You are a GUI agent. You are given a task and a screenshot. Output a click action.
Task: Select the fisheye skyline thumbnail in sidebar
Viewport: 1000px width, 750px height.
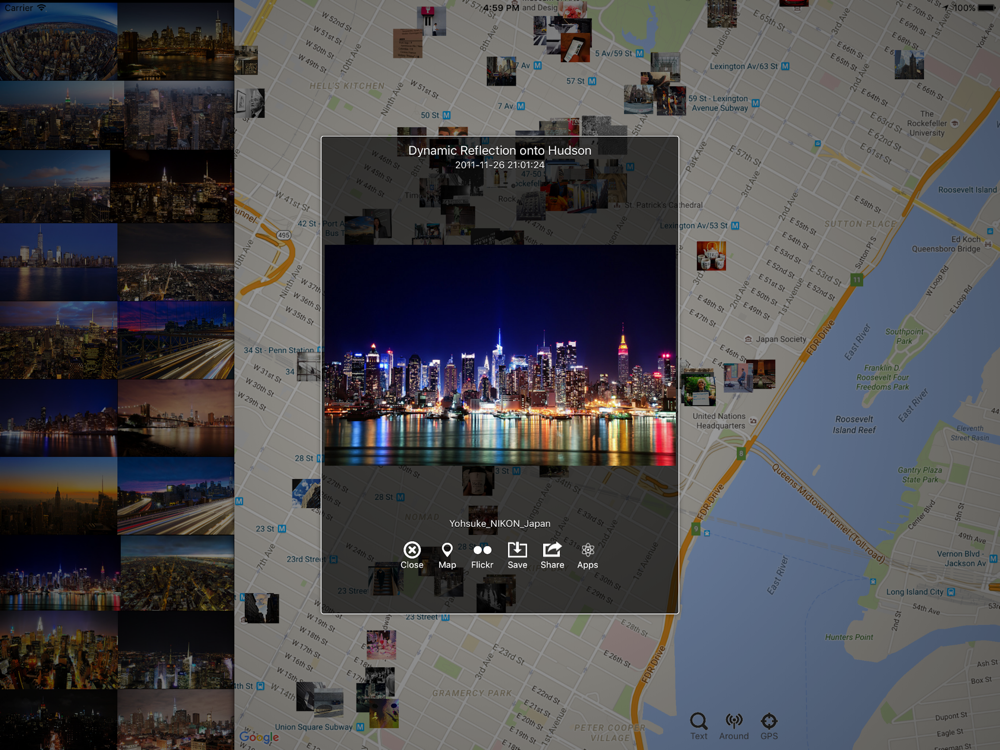tap(59, 41)
